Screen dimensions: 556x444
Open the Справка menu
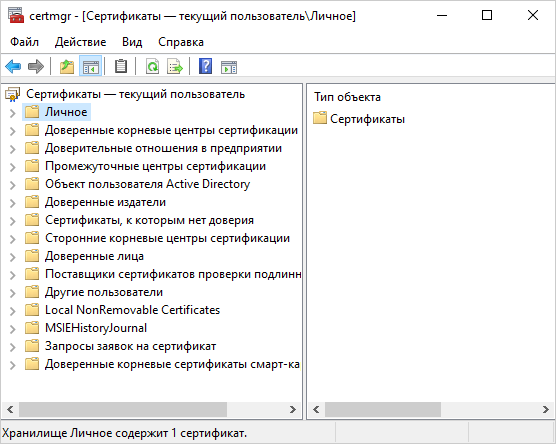click(181, 42)
